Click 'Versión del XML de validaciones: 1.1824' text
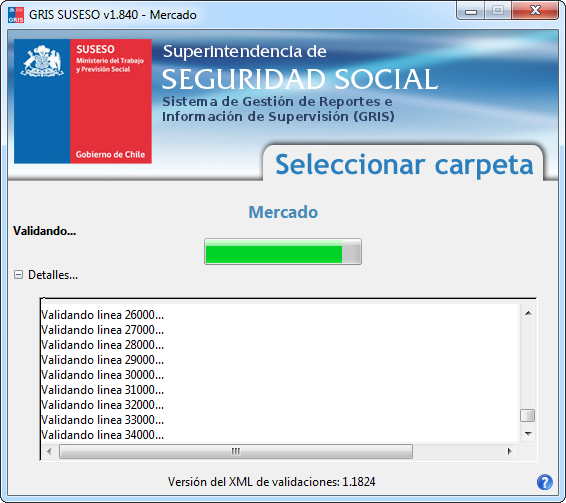Viewport: 566px width, 503px height. click(x=271, y=482)
